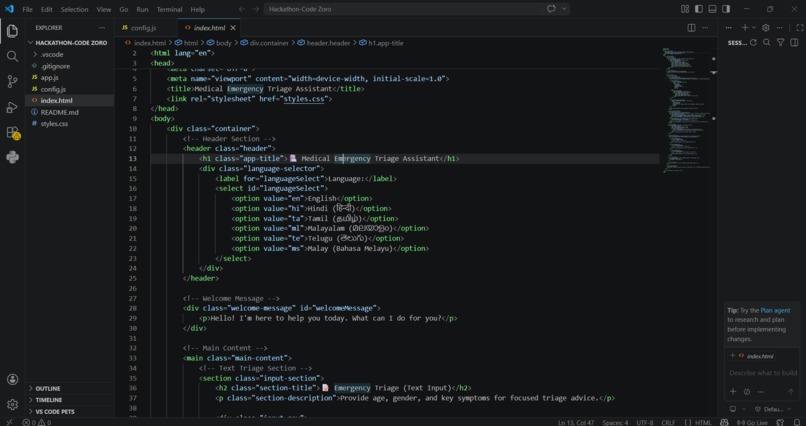
Task: Click Go Forward arrow in title bar
Action: pos(256,9)
